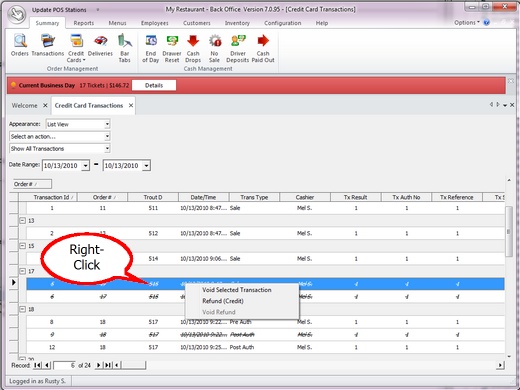
Task: Open the Credit Cards ribbon icon
Action: (76, 48)
